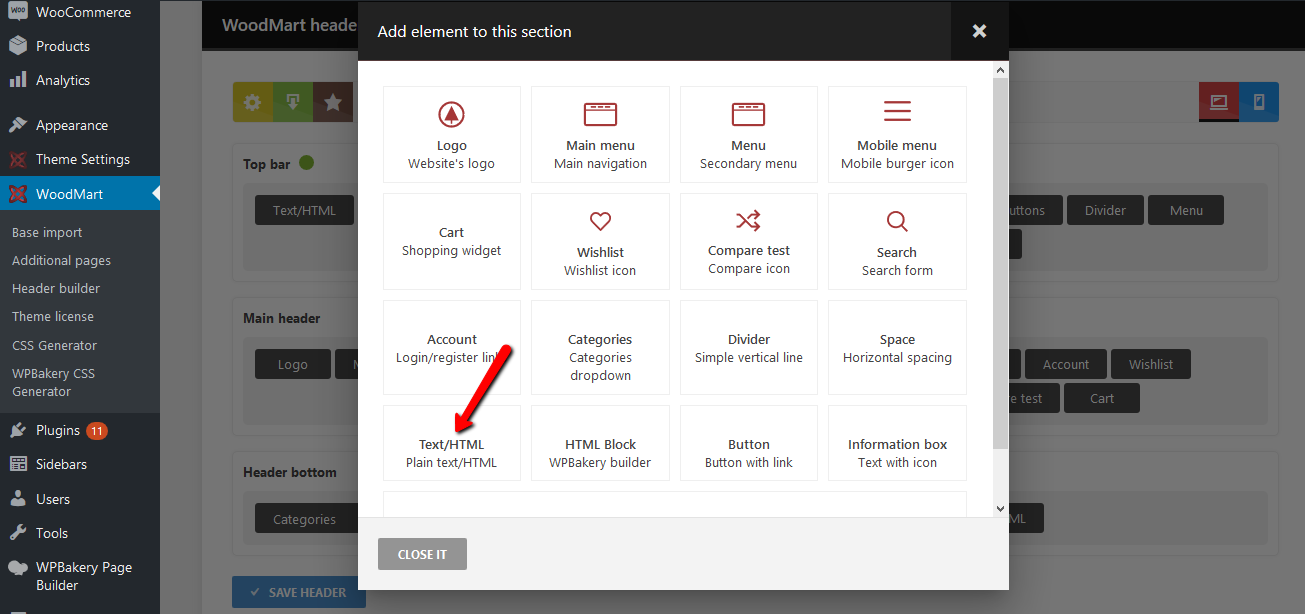The width and height of the screenshot is (1305, 614).
Task: Click the CLOSE IT button
Action: [422, 554]
